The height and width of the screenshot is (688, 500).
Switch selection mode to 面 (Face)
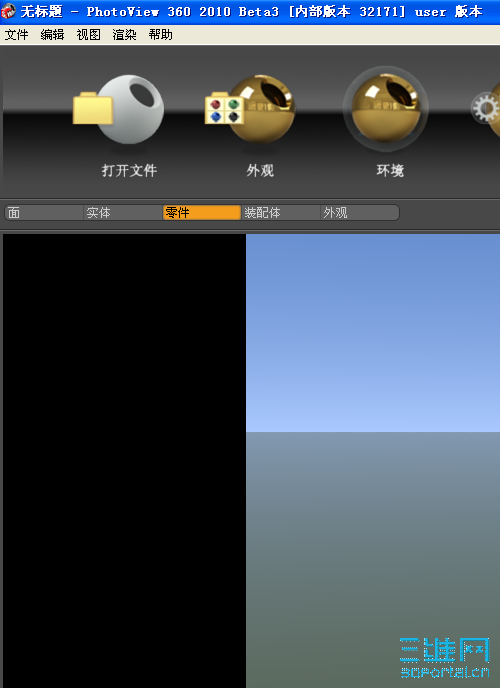click(44, 213)
